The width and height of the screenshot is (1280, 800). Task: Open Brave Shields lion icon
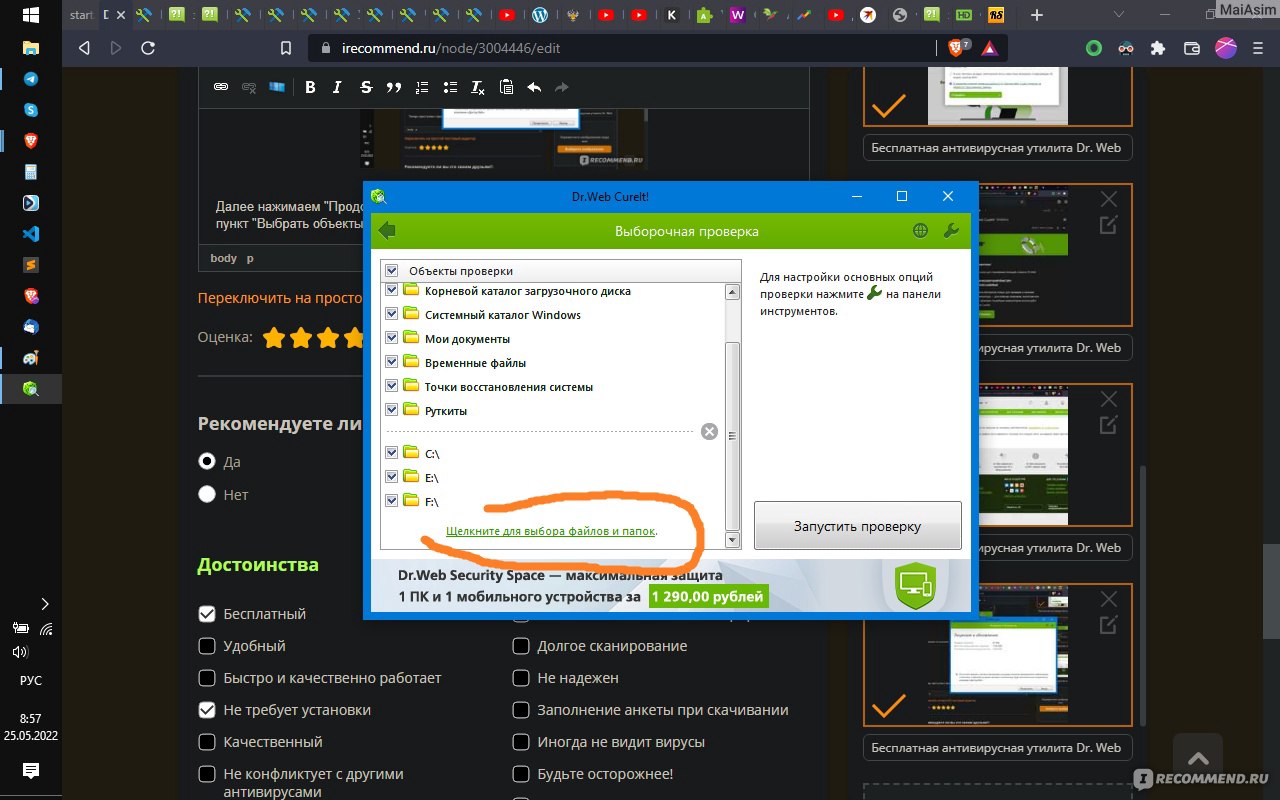(957, 47)
